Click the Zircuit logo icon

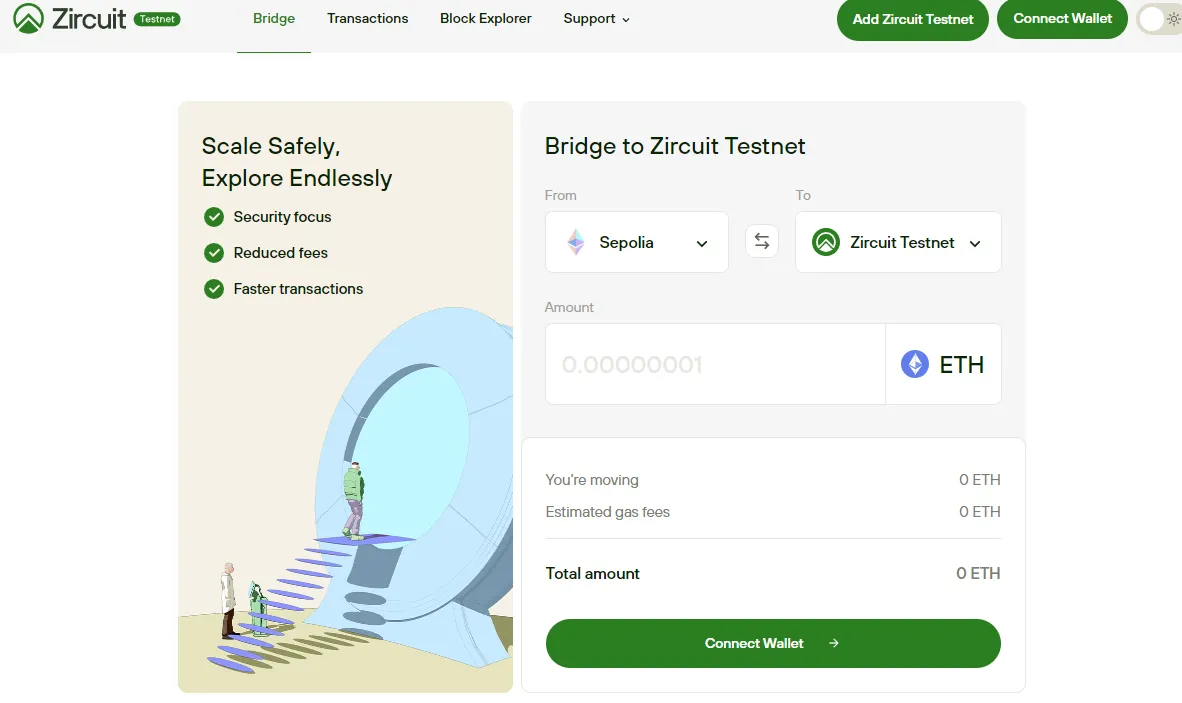[x=29, y=18]
